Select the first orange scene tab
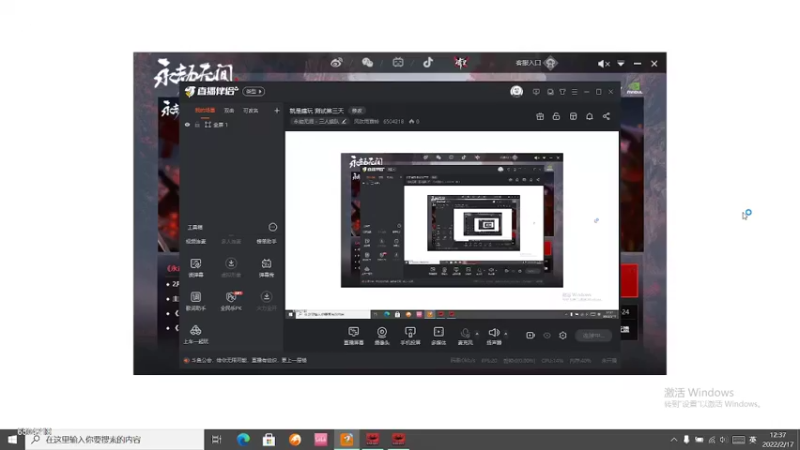 click(x=205, y=110)
